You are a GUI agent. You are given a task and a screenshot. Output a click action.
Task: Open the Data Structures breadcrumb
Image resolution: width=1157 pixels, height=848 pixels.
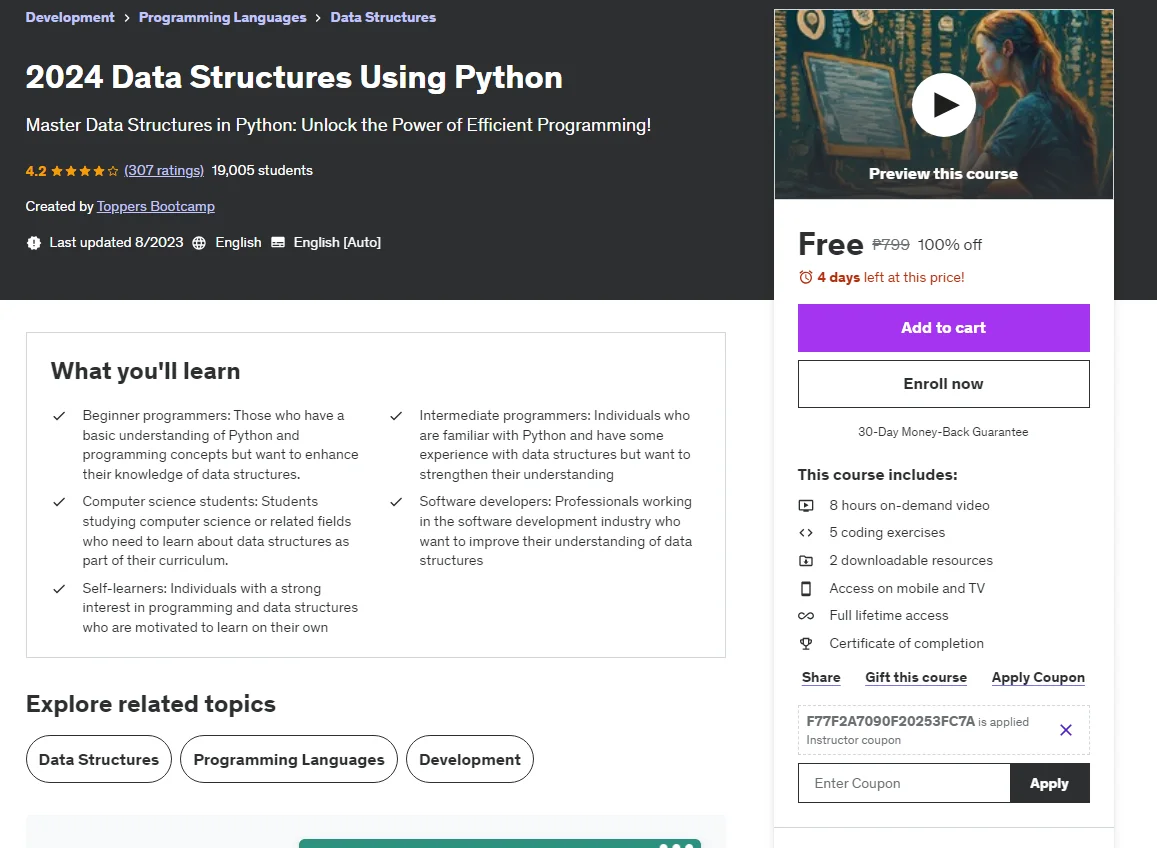383,17
